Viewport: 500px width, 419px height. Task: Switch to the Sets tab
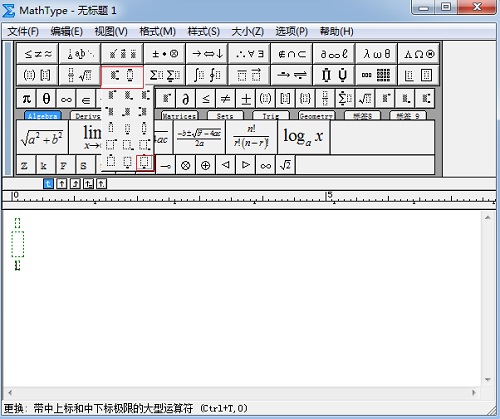point(225,116)
